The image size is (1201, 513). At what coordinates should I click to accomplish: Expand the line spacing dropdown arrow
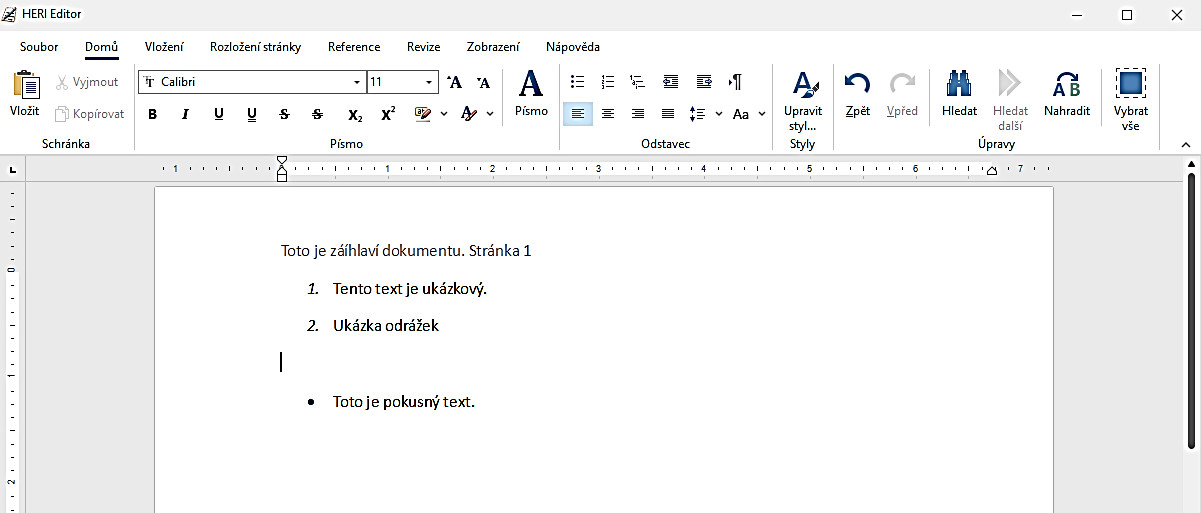point(719,114)
